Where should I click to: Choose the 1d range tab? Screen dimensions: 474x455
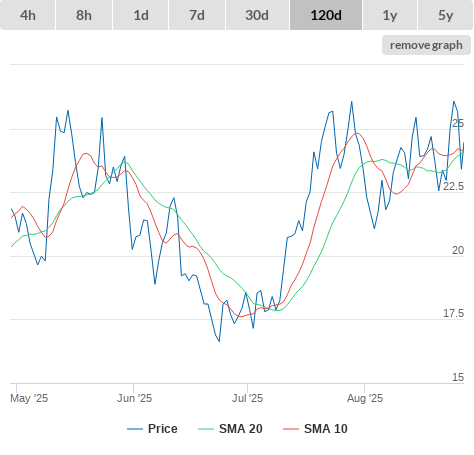tap(141, 15)
